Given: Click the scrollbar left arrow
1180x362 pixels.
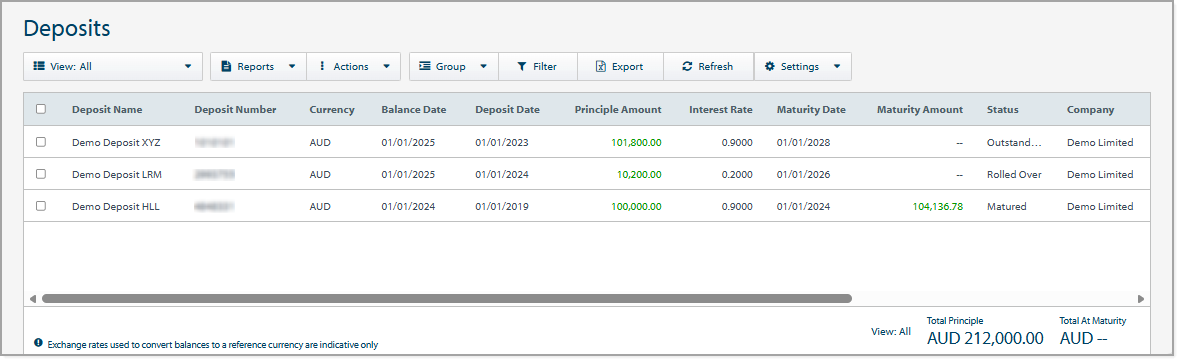Looking at the screenshot, I should pos(32,299).
